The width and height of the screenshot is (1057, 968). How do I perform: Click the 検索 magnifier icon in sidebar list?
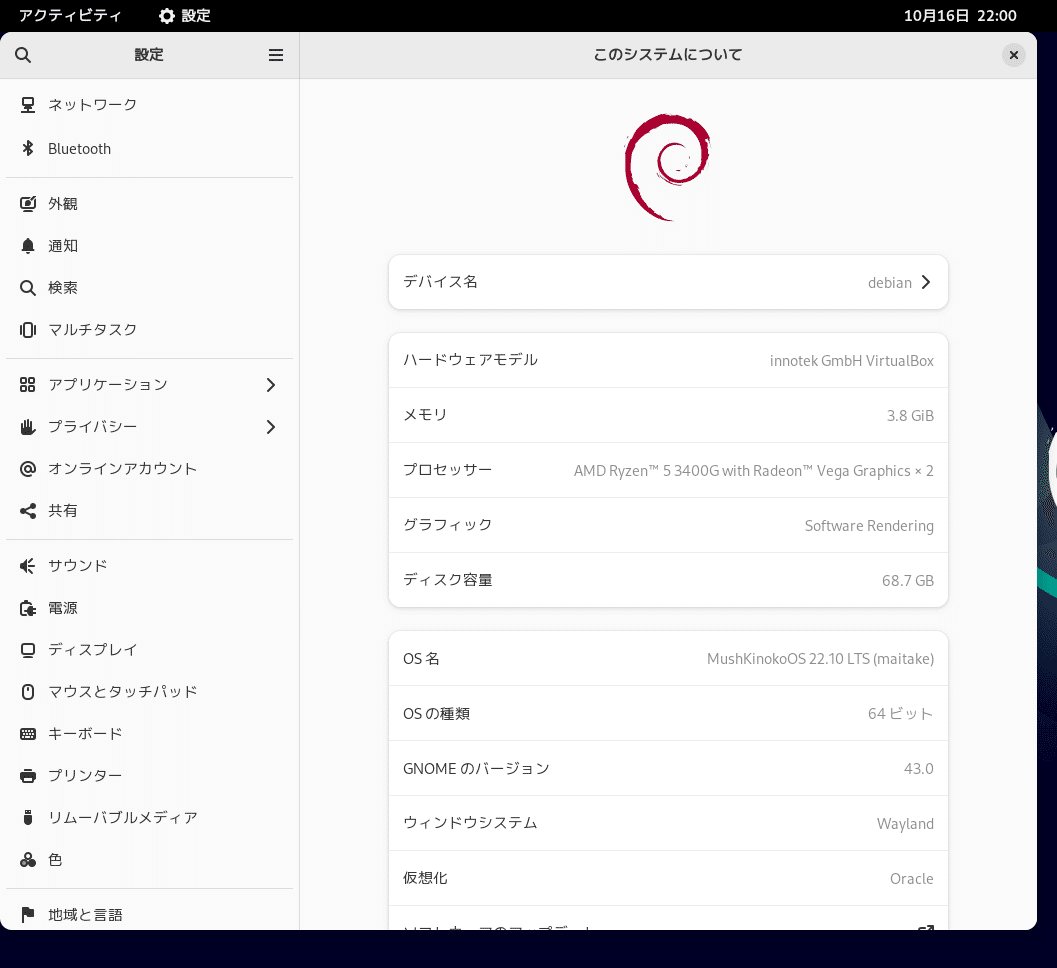coord(28,288)
